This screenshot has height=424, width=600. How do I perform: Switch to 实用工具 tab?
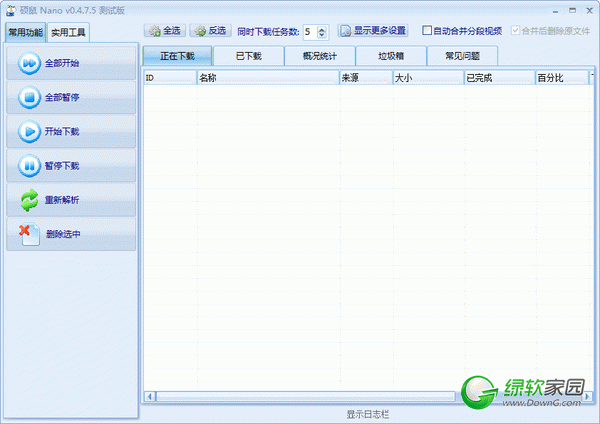pyautogui.click(x=68, y=33)
